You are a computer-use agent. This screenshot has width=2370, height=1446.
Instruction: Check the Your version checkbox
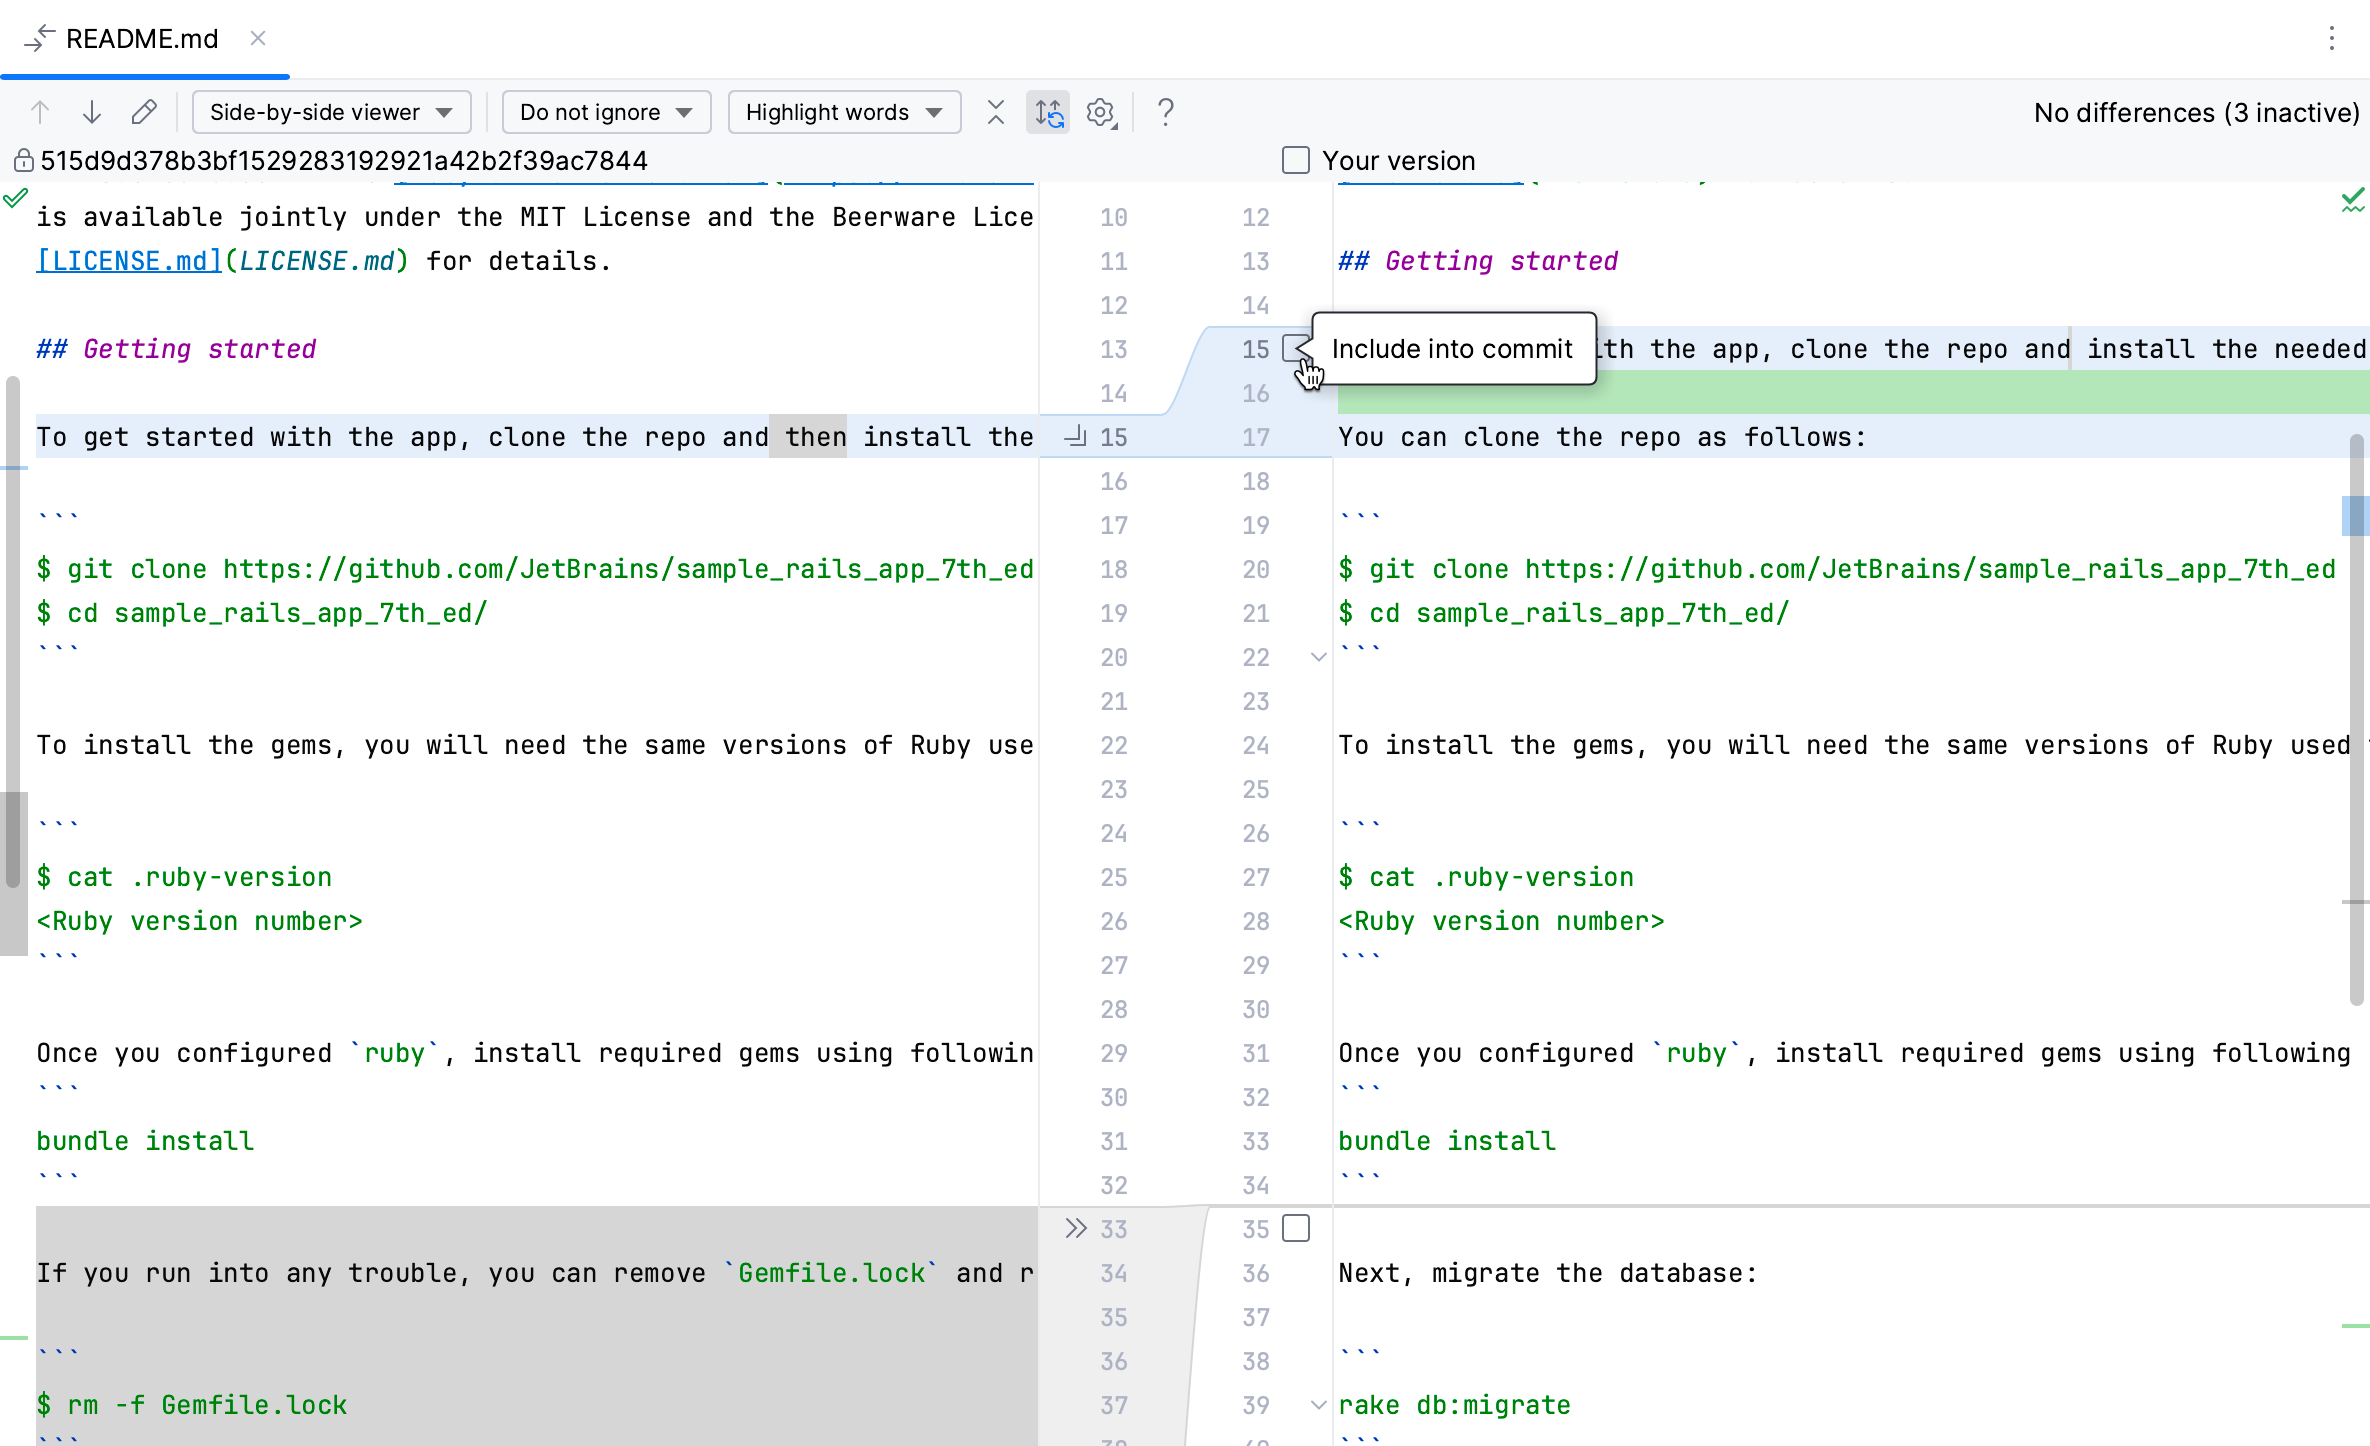[1295, 159]
